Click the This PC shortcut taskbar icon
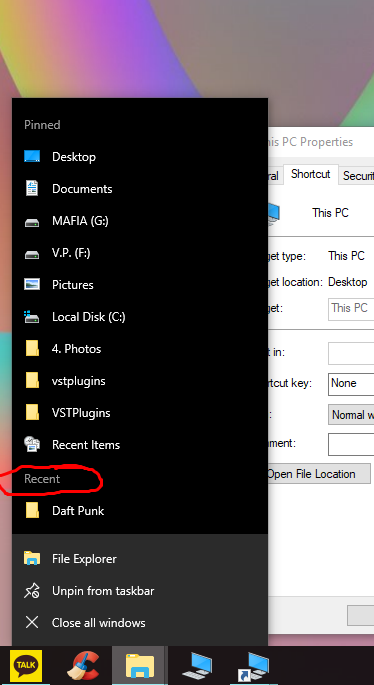This screenshot has width=374, height=685. [253, 666]
